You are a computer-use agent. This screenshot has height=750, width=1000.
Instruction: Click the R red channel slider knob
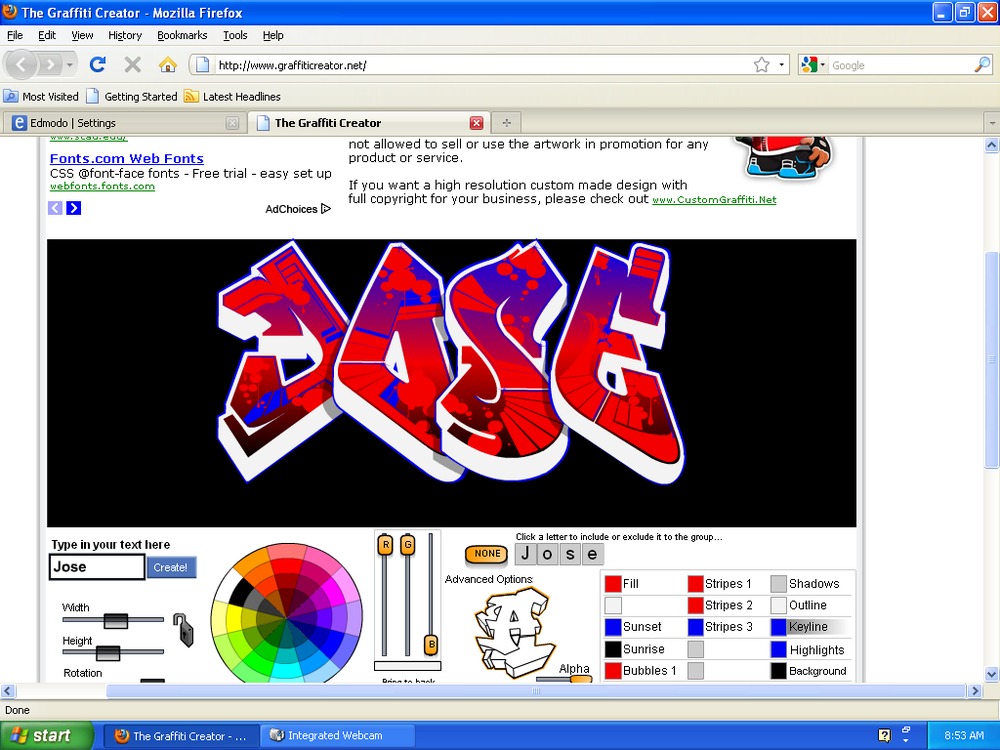(385, 545)
